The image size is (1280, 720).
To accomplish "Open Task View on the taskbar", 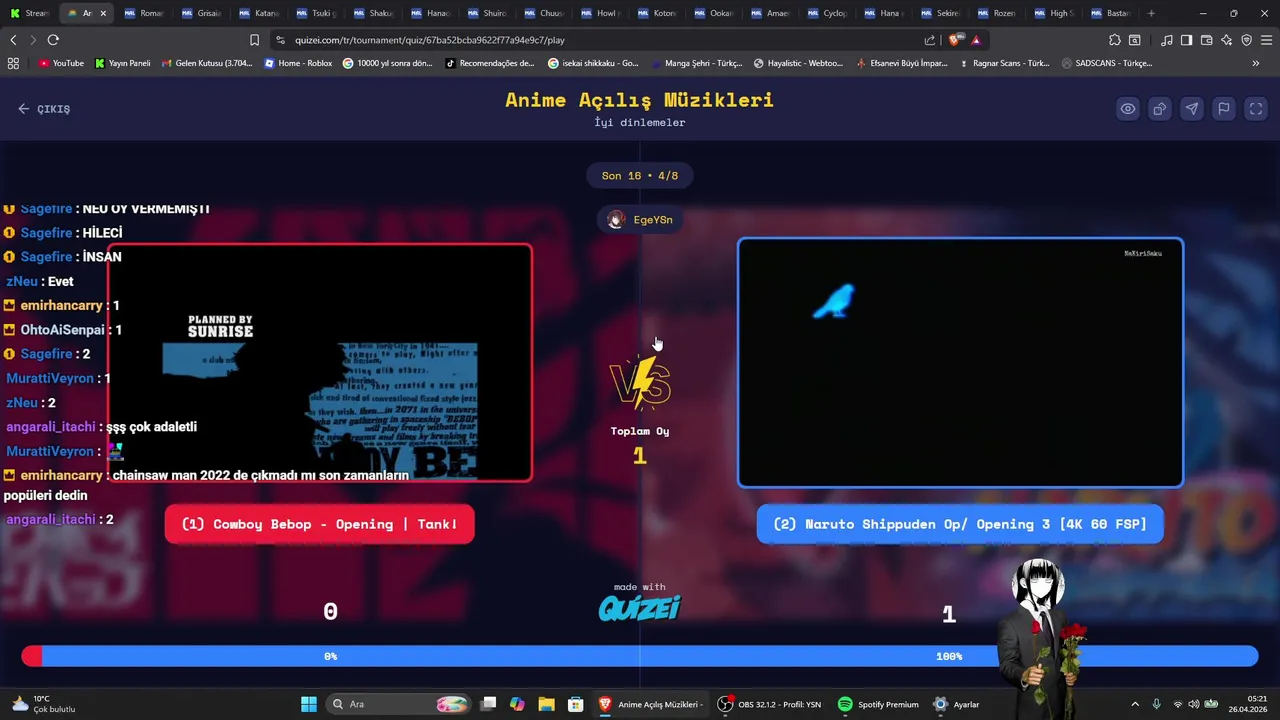I will click(x=488, y=704).
